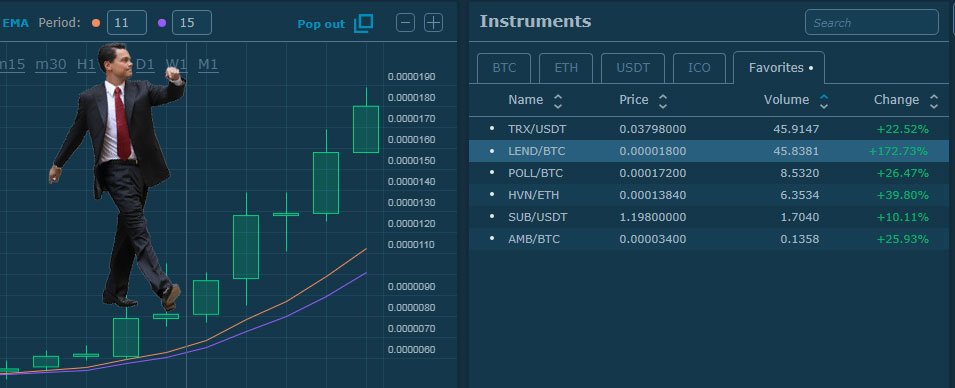Switch to the ETH tab
The image size is (955, 388).
tap(566, 68)
